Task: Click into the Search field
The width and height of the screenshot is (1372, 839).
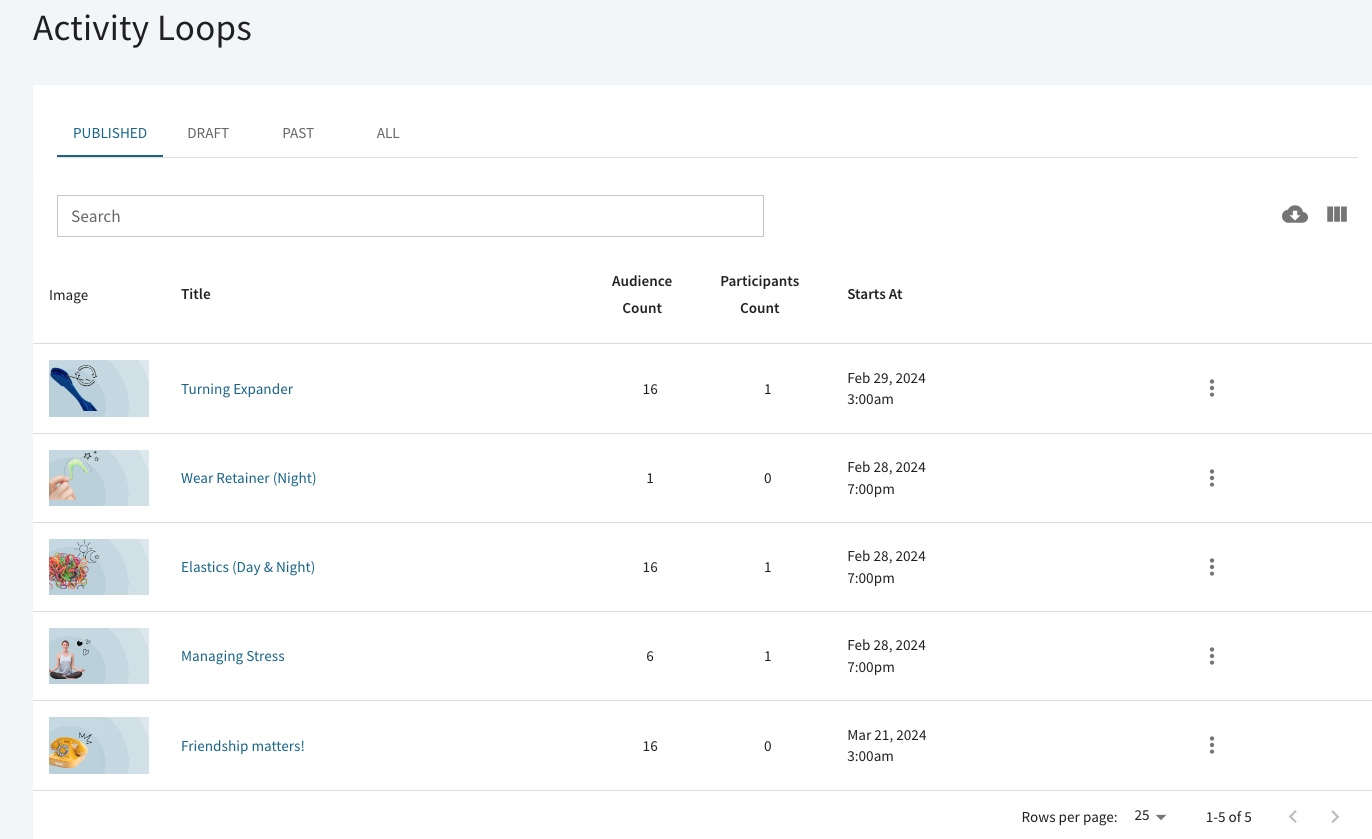Action: [x=410, y=216]
